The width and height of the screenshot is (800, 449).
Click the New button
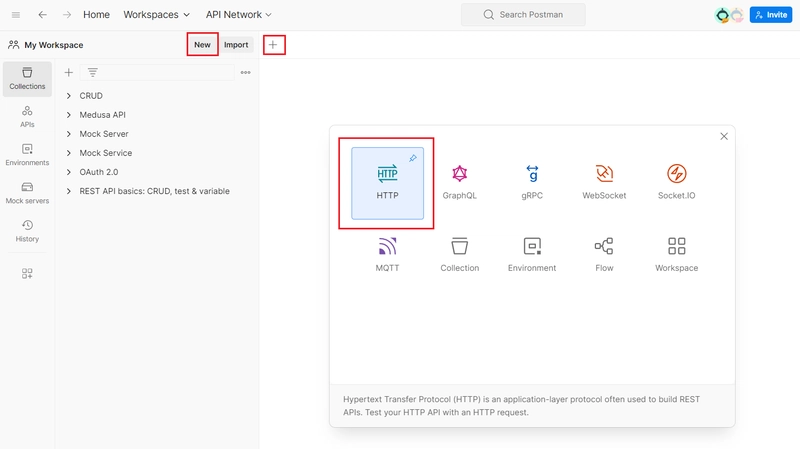coord(202,44)
